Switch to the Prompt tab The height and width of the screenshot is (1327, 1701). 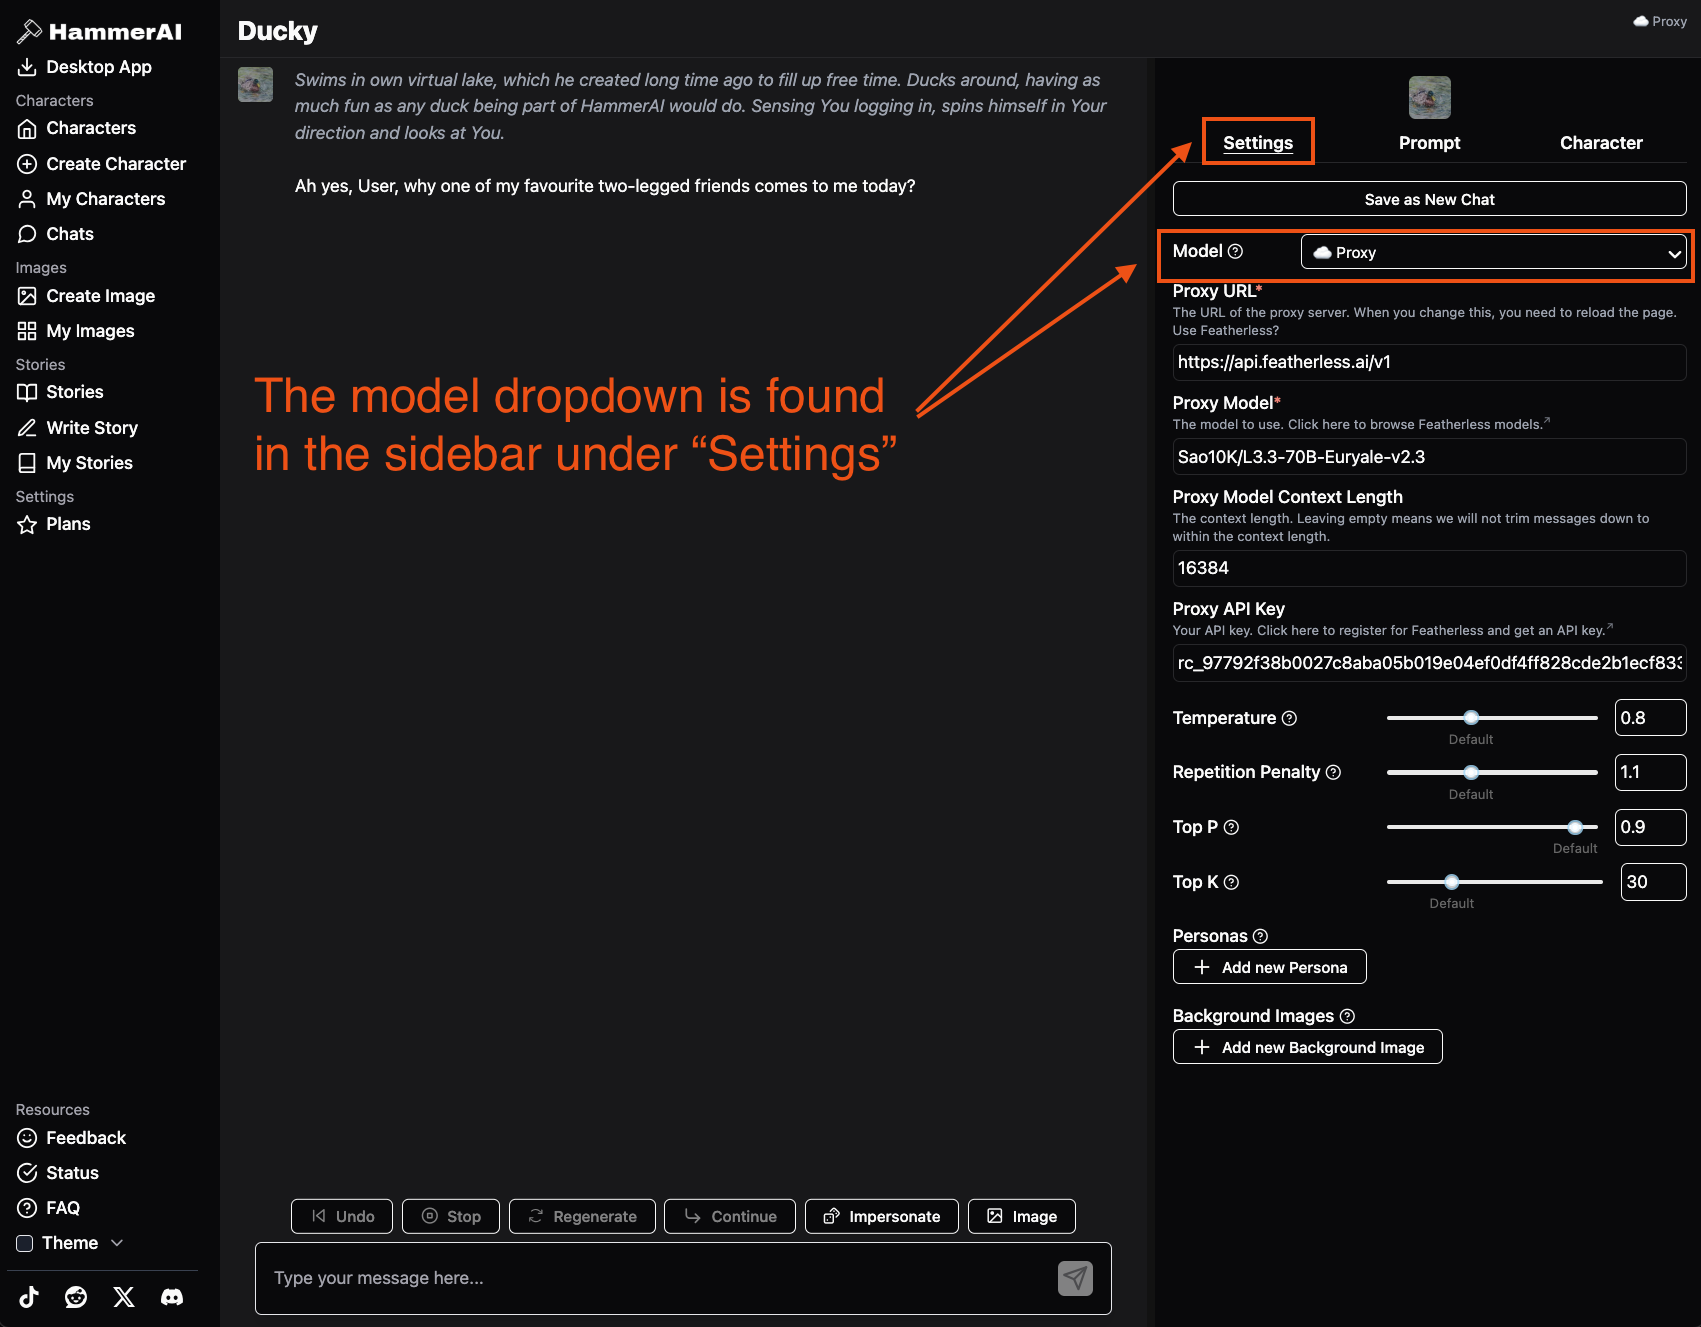1430,143
